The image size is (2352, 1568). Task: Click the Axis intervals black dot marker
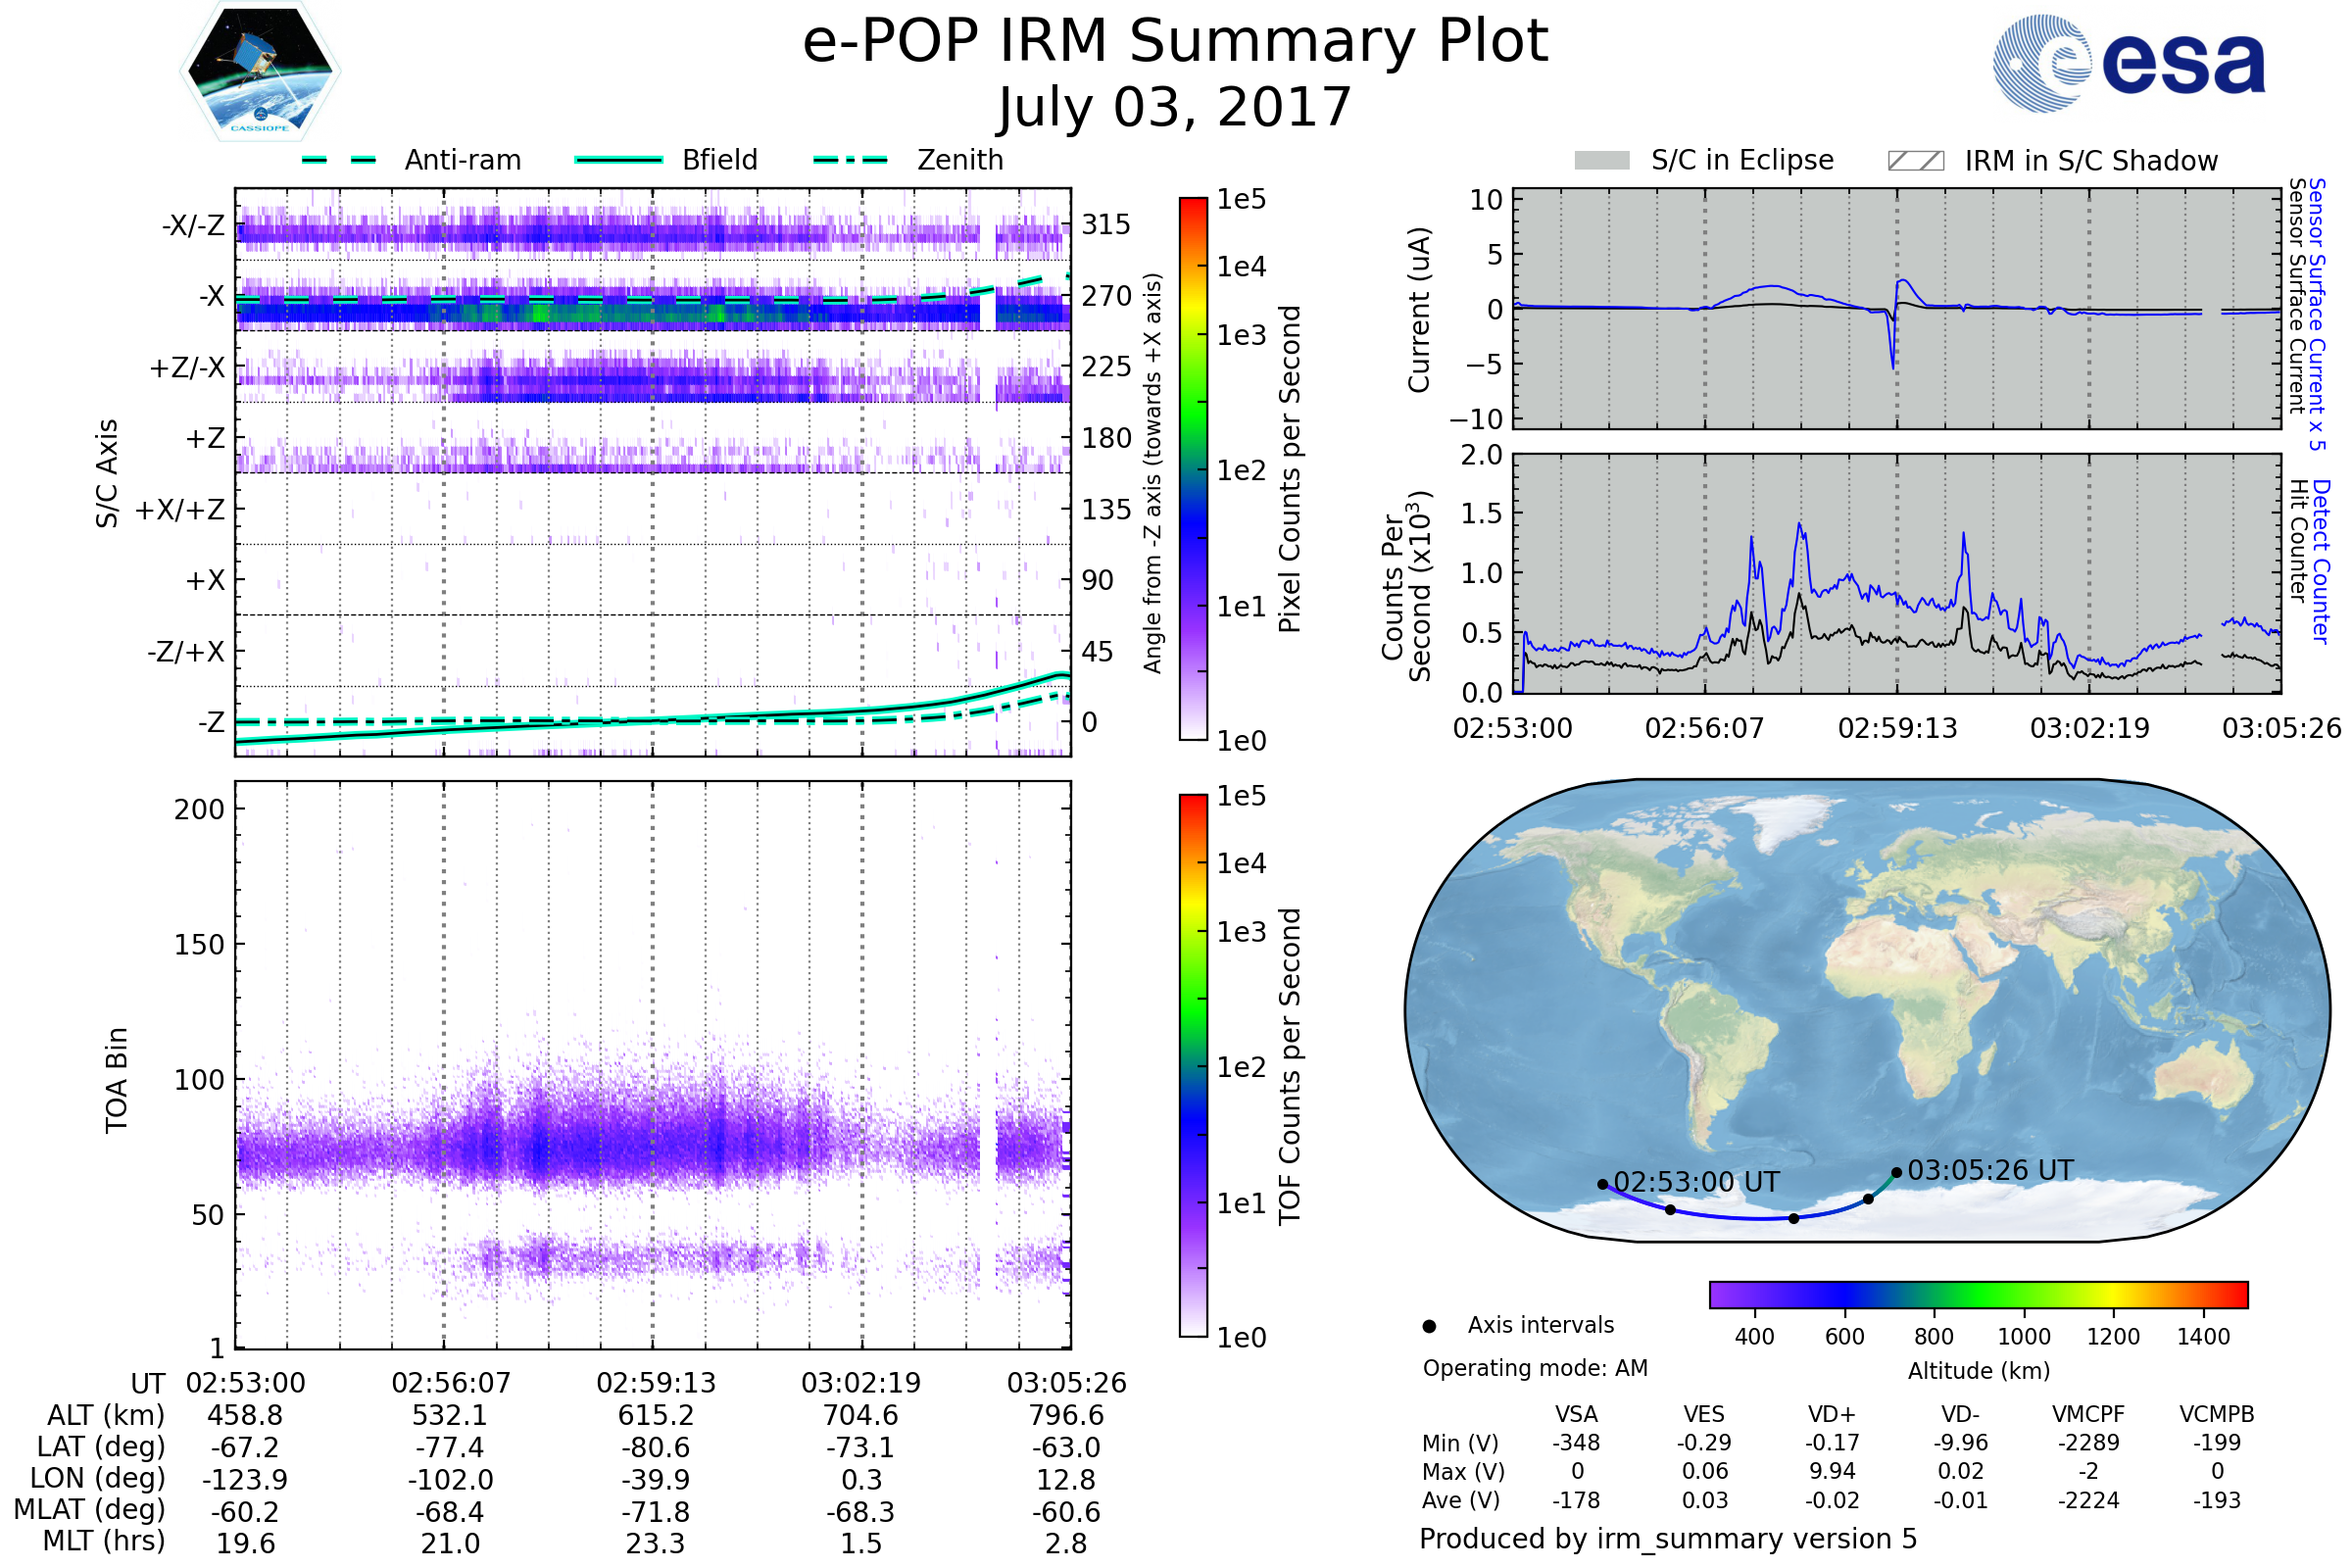click(x=1429, y=1326)
